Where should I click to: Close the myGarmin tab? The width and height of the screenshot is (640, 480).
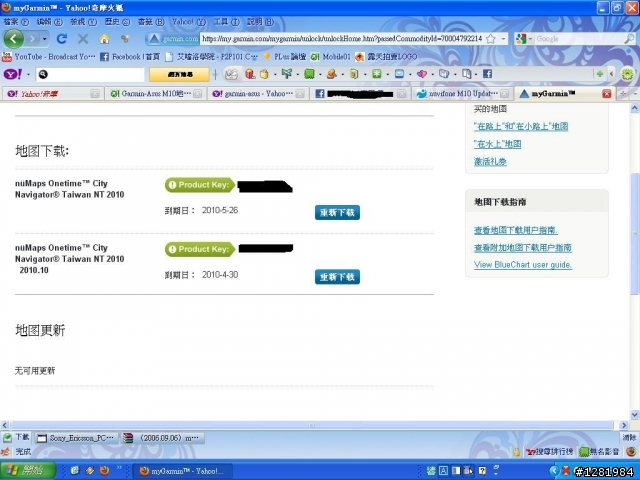coord(607,94)
